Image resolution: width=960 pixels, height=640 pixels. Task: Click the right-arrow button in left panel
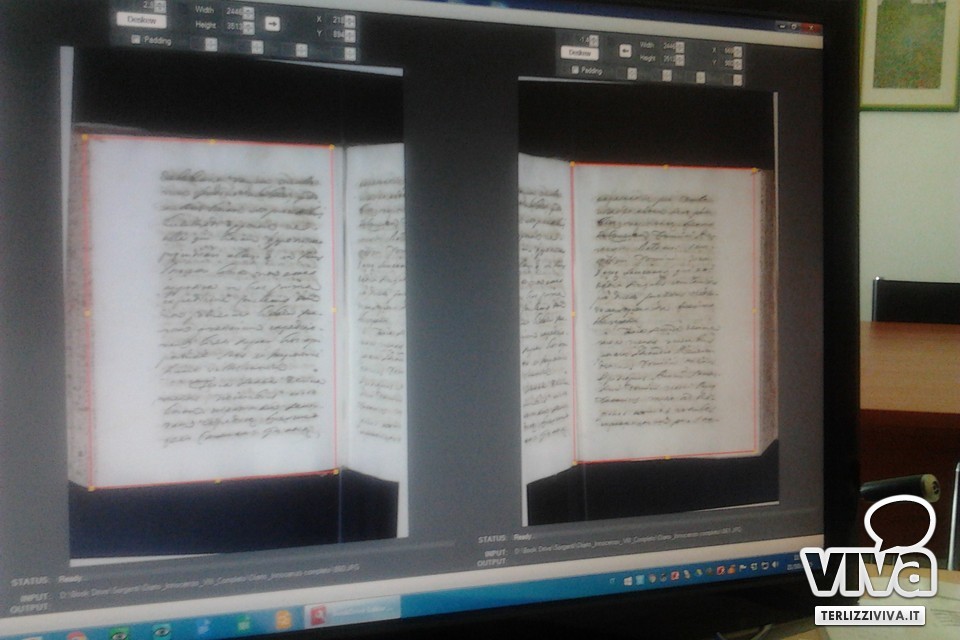tap(272, 24)
